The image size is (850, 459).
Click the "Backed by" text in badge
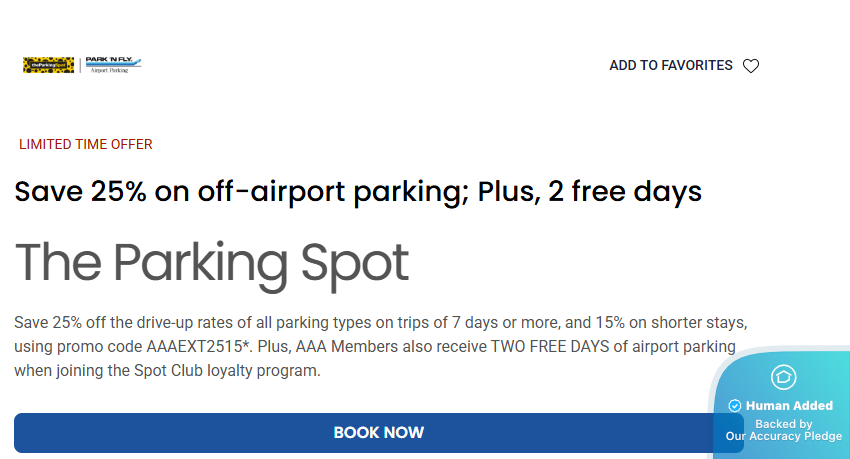[783, 424]
